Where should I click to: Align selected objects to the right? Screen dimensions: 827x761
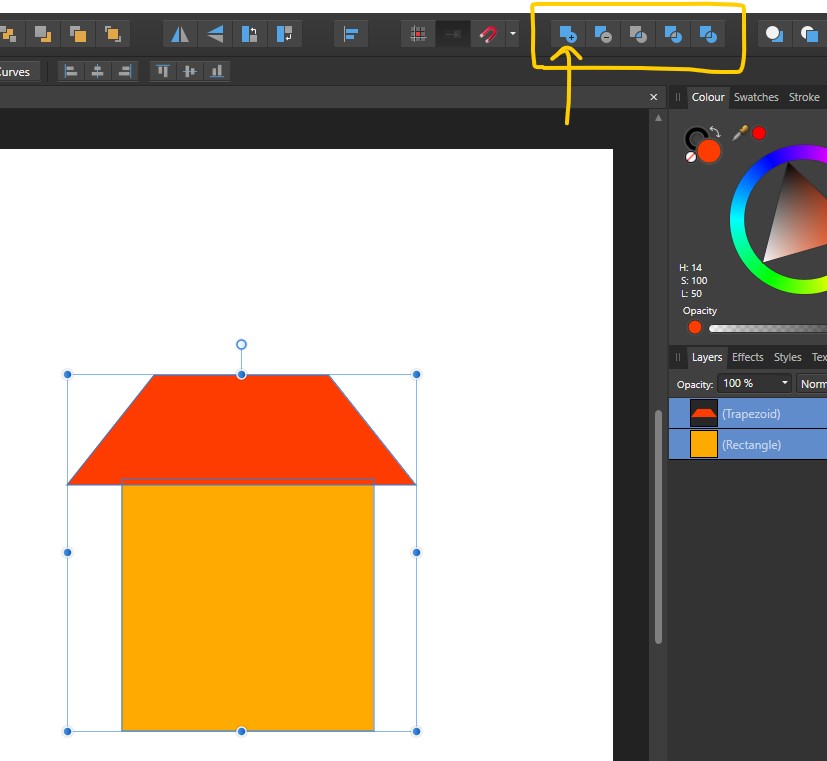pyautogui.click(x=125, y=71)
